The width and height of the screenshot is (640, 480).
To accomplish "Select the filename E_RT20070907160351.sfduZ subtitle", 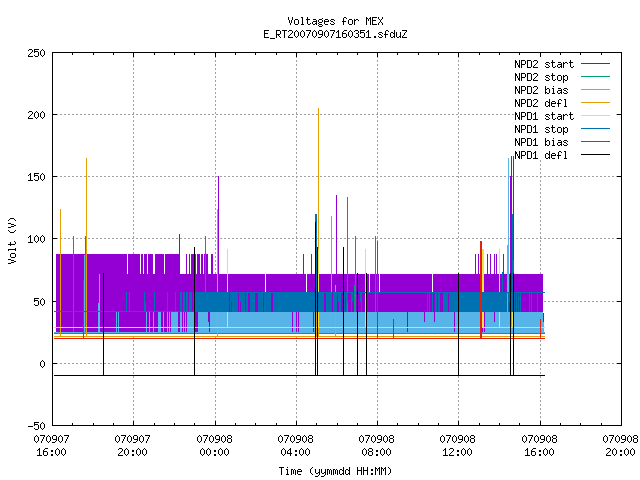I will (335, 34).
